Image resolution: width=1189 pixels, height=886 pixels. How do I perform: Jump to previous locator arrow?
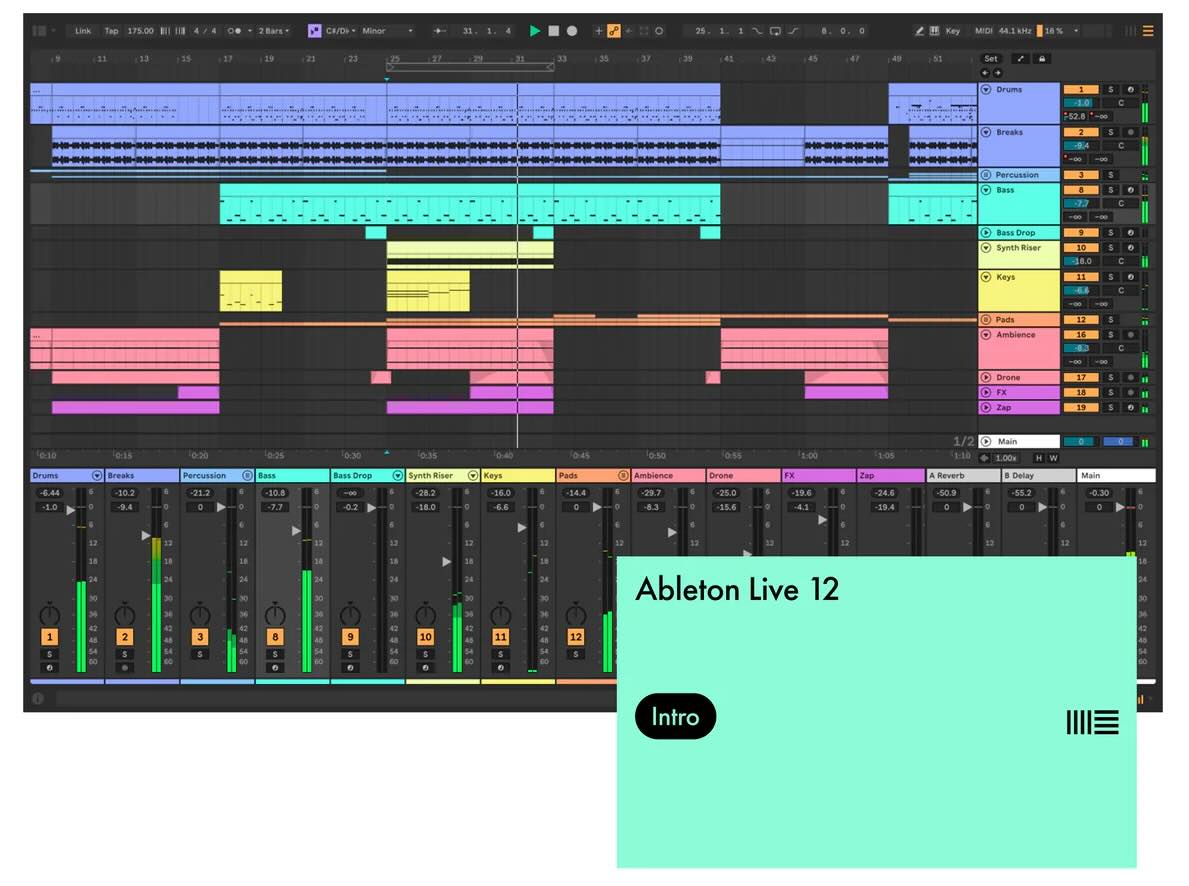point(985,73)
